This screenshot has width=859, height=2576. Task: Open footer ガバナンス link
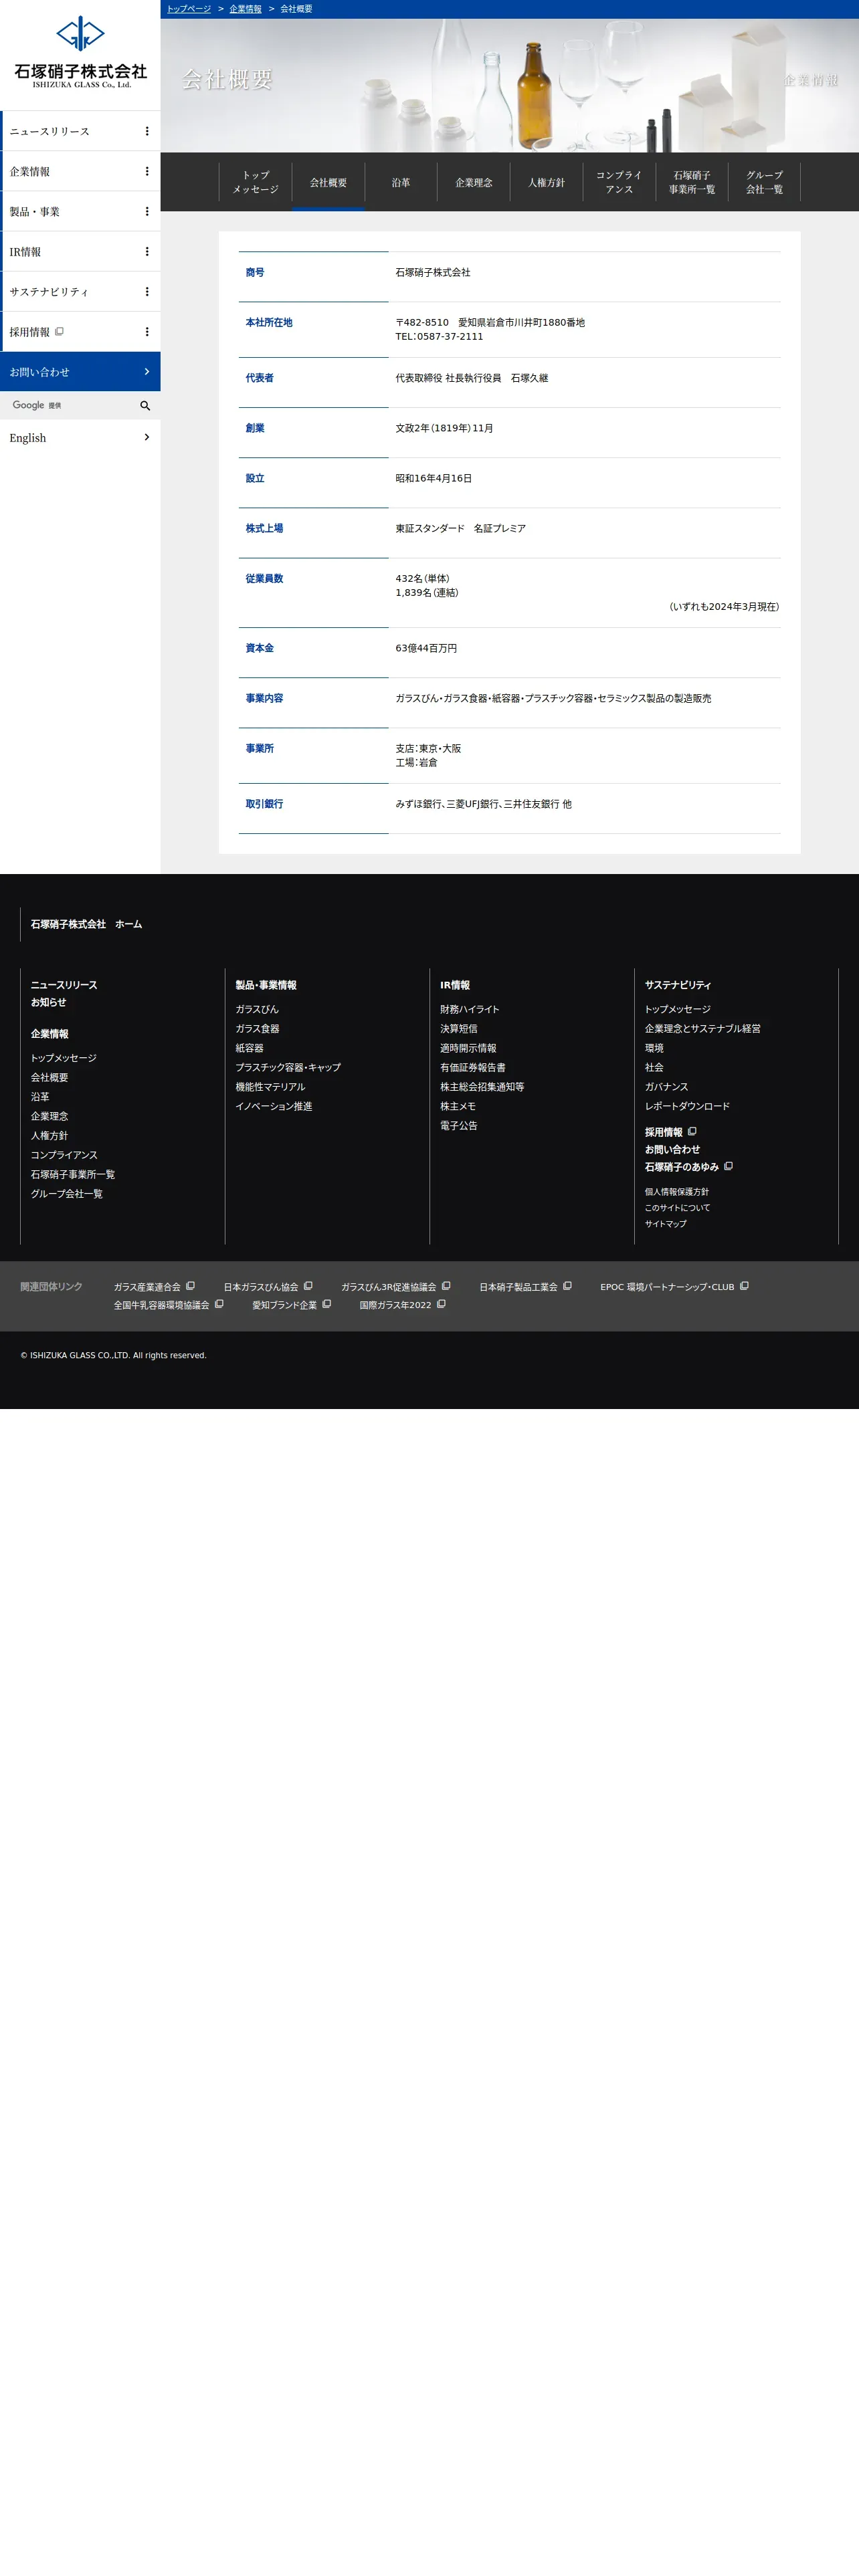point(666,1087)
